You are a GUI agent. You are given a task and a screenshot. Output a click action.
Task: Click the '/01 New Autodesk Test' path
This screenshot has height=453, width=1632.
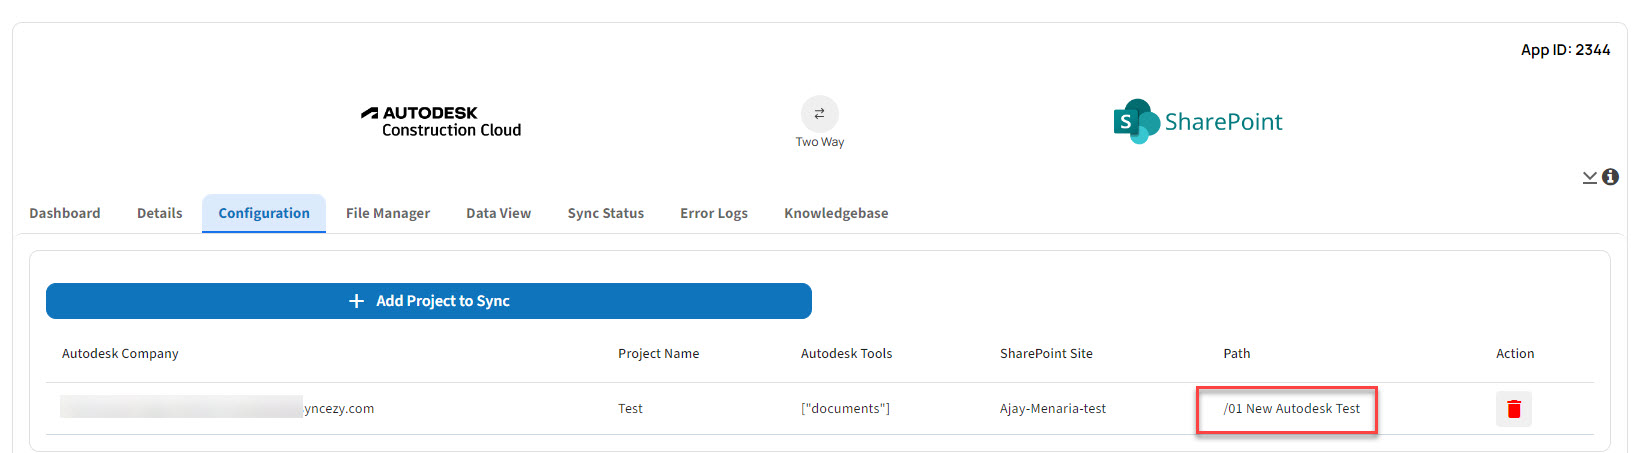[x=1291, y=408]
